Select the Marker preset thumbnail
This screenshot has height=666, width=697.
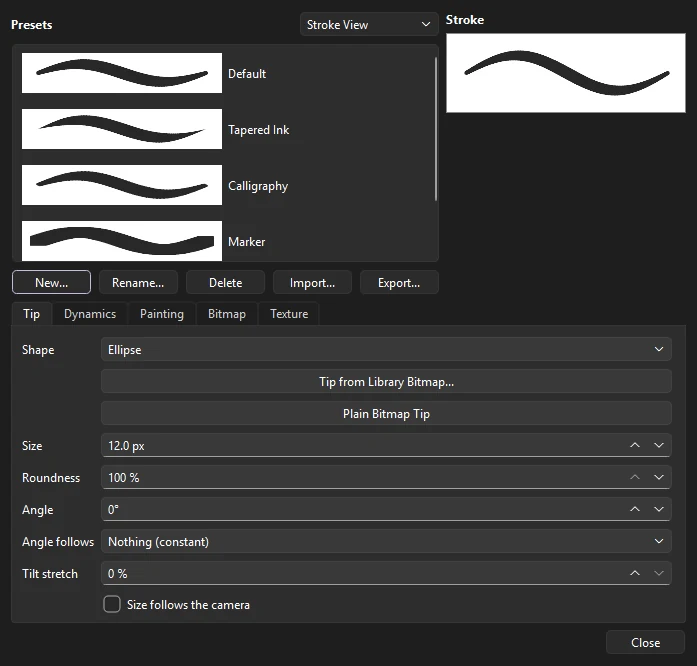pyautogui.click(x=122, y=241)
